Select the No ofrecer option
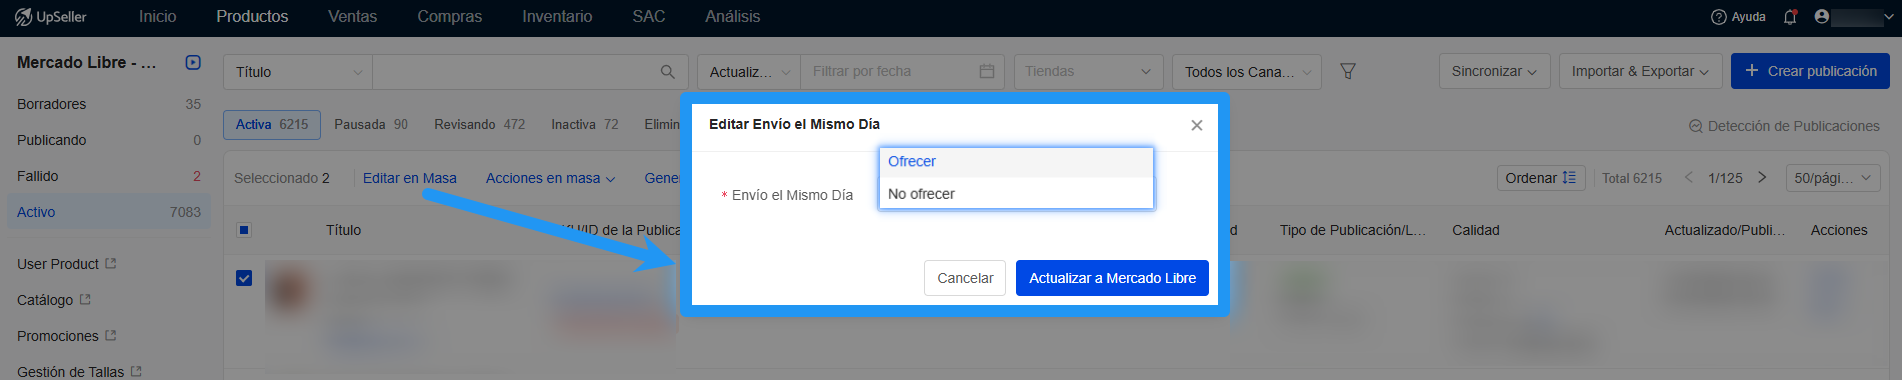The width and height of the screenshot is (1902, 380). [x=1016, y=194]
